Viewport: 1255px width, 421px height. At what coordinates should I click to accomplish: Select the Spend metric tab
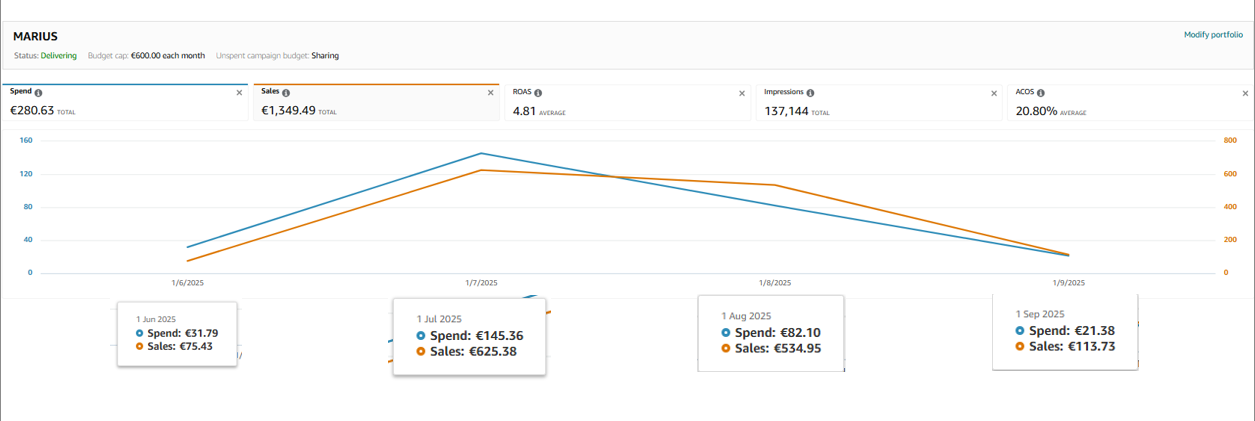pos(120,103)
